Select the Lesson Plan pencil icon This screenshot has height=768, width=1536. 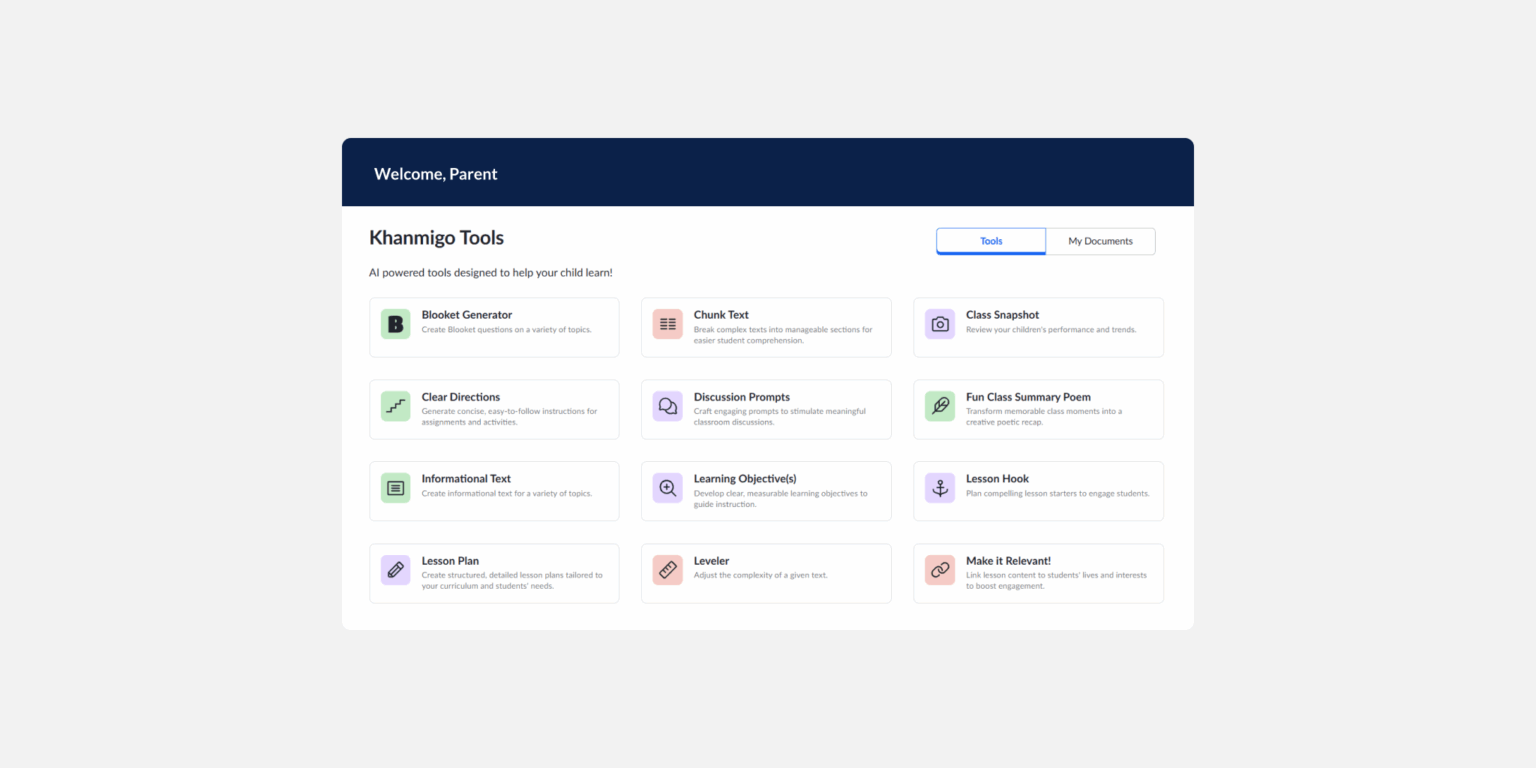[x=395, y=570]
